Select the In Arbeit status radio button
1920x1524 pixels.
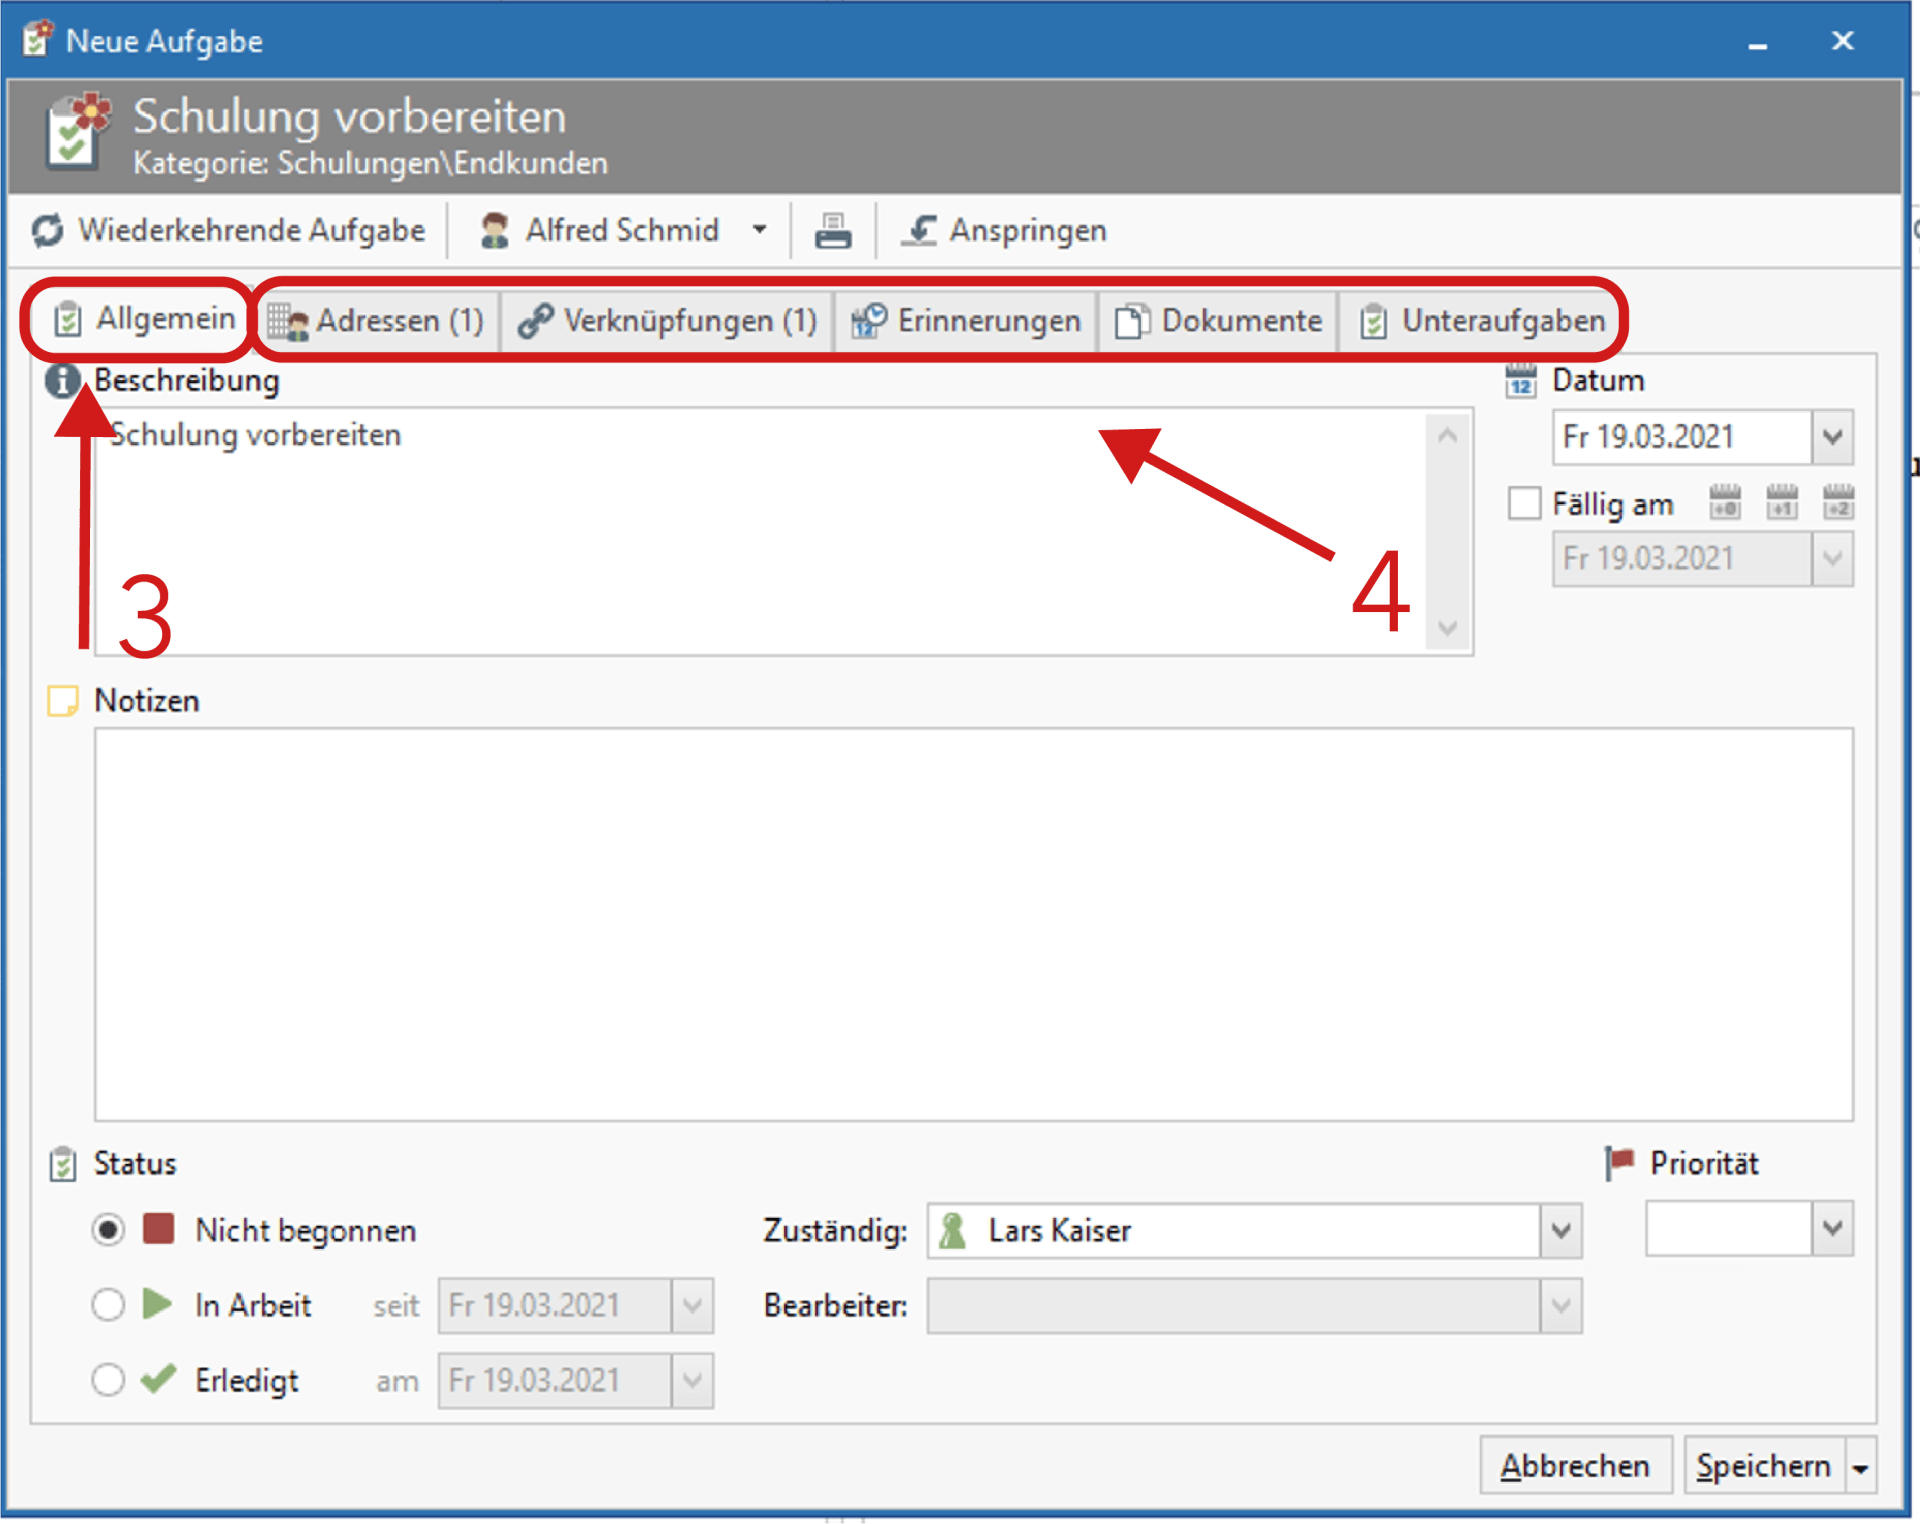click(108, 1305)
